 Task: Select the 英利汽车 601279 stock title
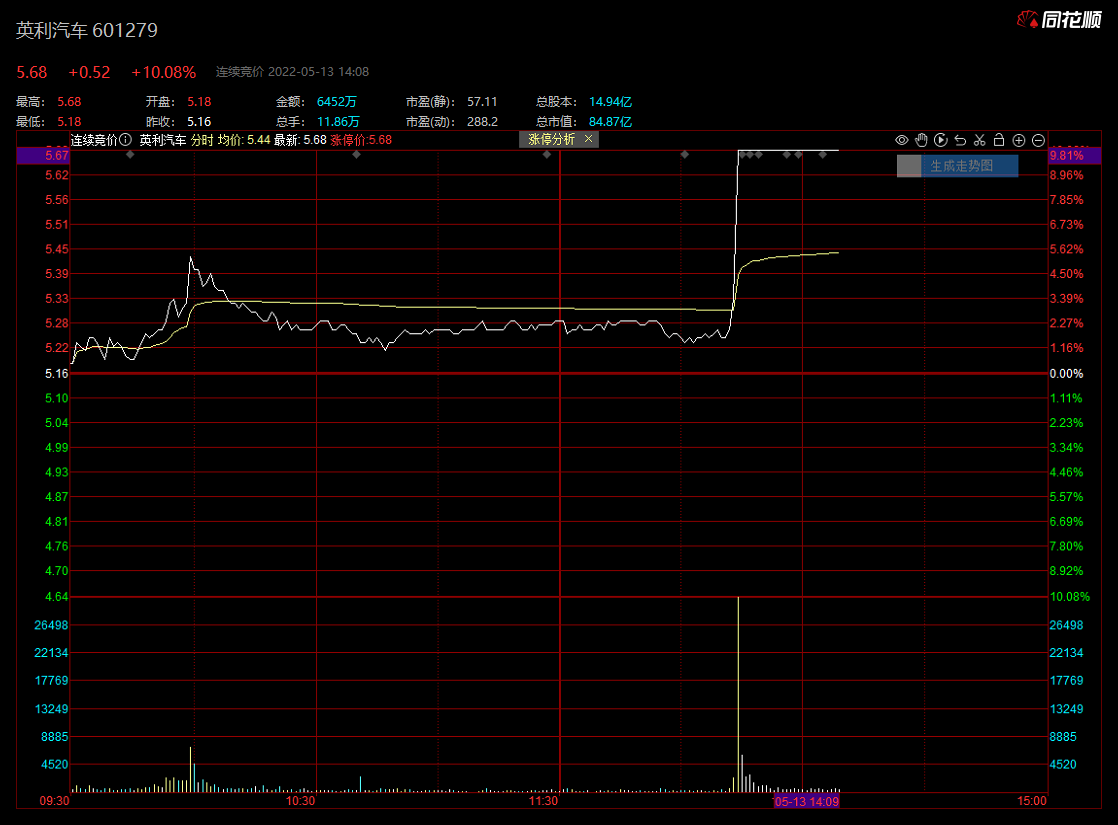point(87,30)
